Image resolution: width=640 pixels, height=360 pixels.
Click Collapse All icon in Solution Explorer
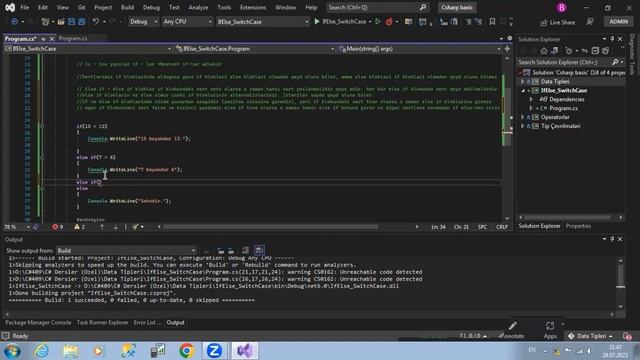click(x=595, y=51)
